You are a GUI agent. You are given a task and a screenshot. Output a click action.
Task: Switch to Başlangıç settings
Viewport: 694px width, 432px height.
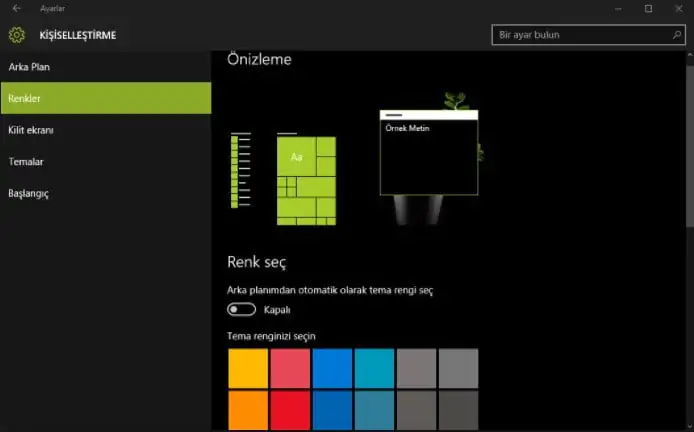coord(29,193)
